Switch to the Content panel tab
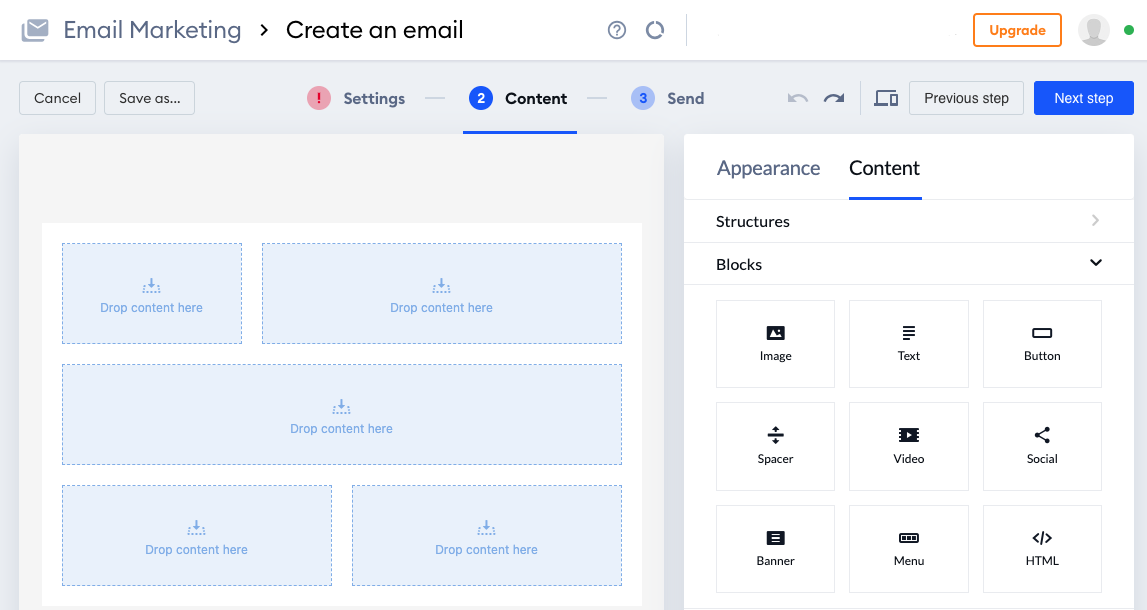1147x610 pixels. coord(884,168)
